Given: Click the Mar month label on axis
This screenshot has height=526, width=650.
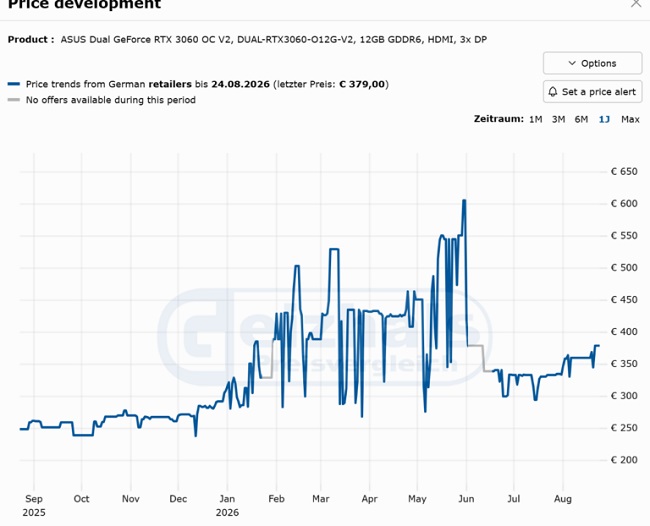Looking at the screenshot, I should pyautogui.click(x=320, y=499).
